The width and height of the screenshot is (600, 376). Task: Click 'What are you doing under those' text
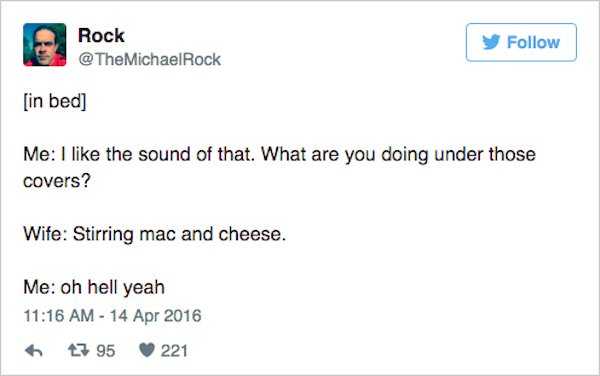[398, 155]
